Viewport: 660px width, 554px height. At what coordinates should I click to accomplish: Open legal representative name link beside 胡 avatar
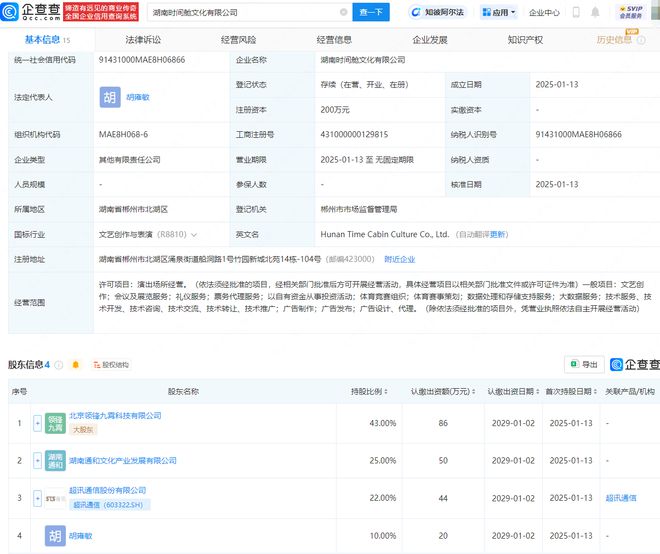tap(138, 97)
